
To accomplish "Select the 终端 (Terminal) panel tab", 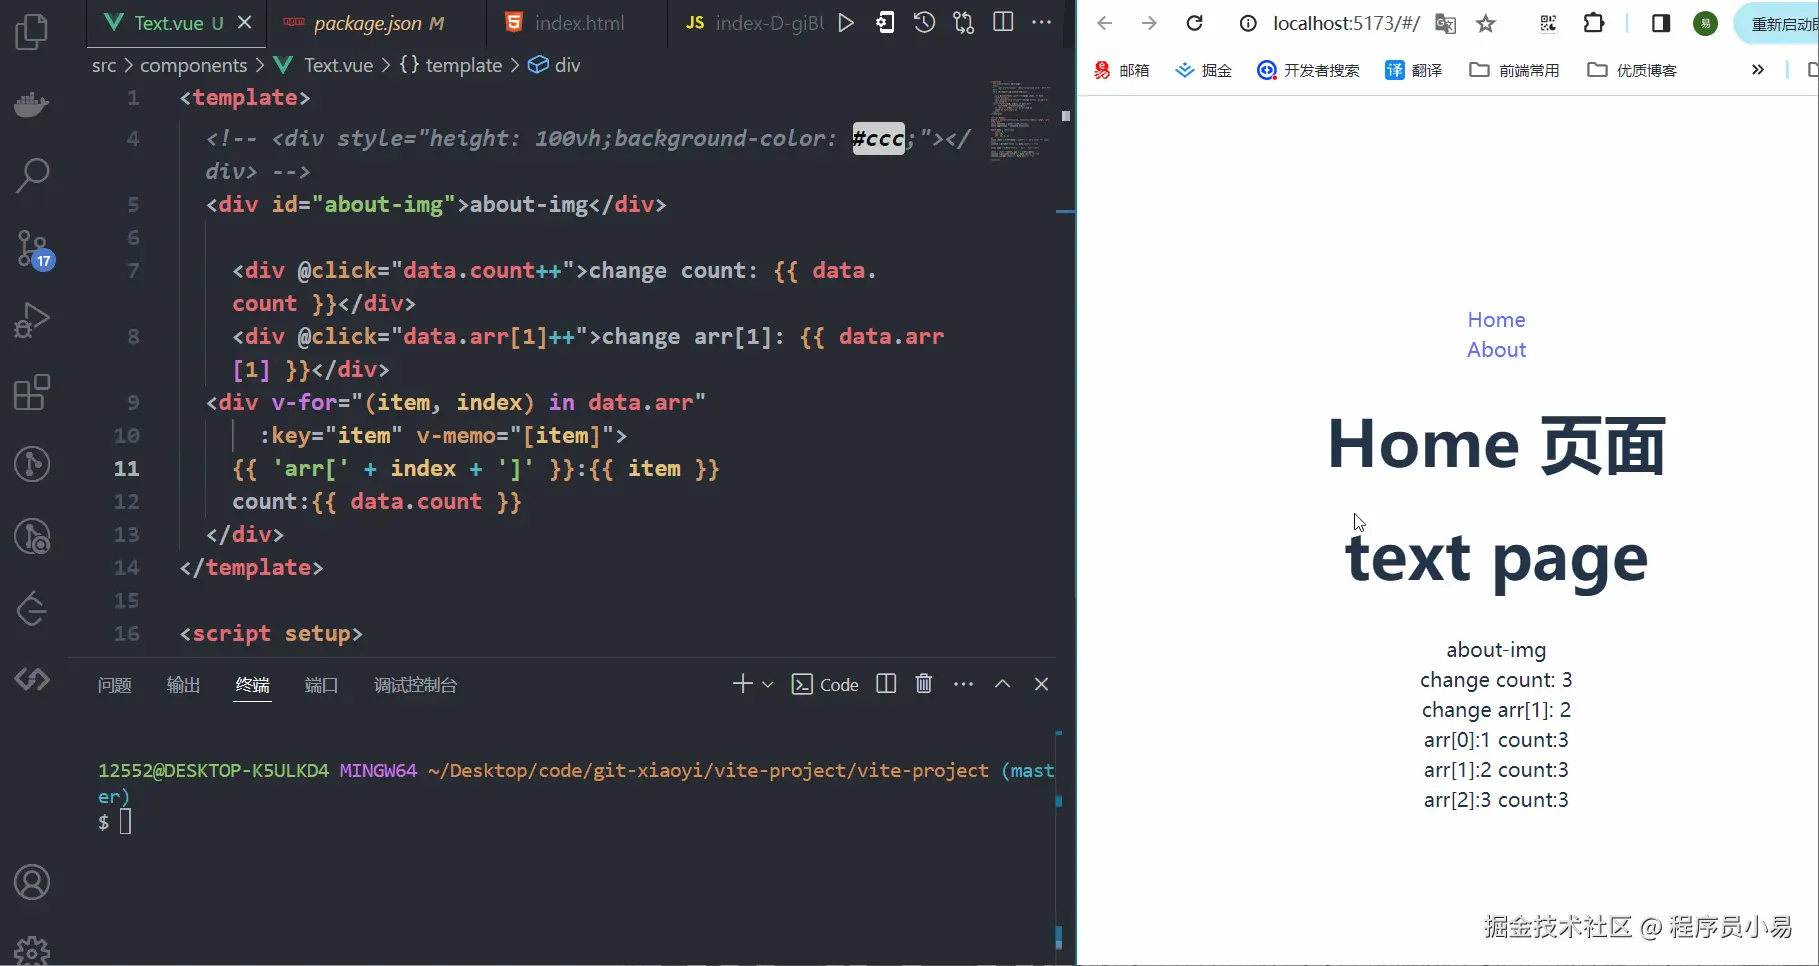I will pyautogui.click(x=253, y=685).
